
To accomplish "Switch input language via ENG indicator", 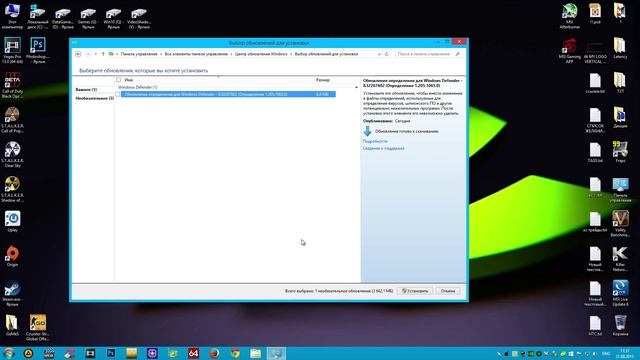I will [606, 353].
